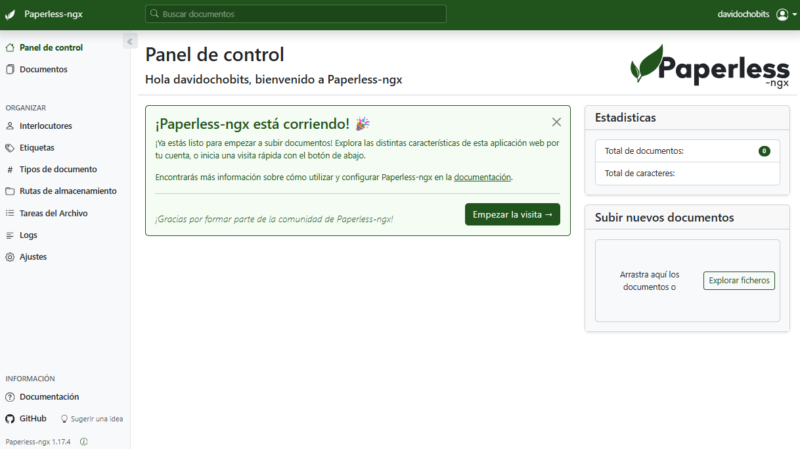800x449 pixels.
Task: Click the Interlocutores person icon
Action: (10, 126)
